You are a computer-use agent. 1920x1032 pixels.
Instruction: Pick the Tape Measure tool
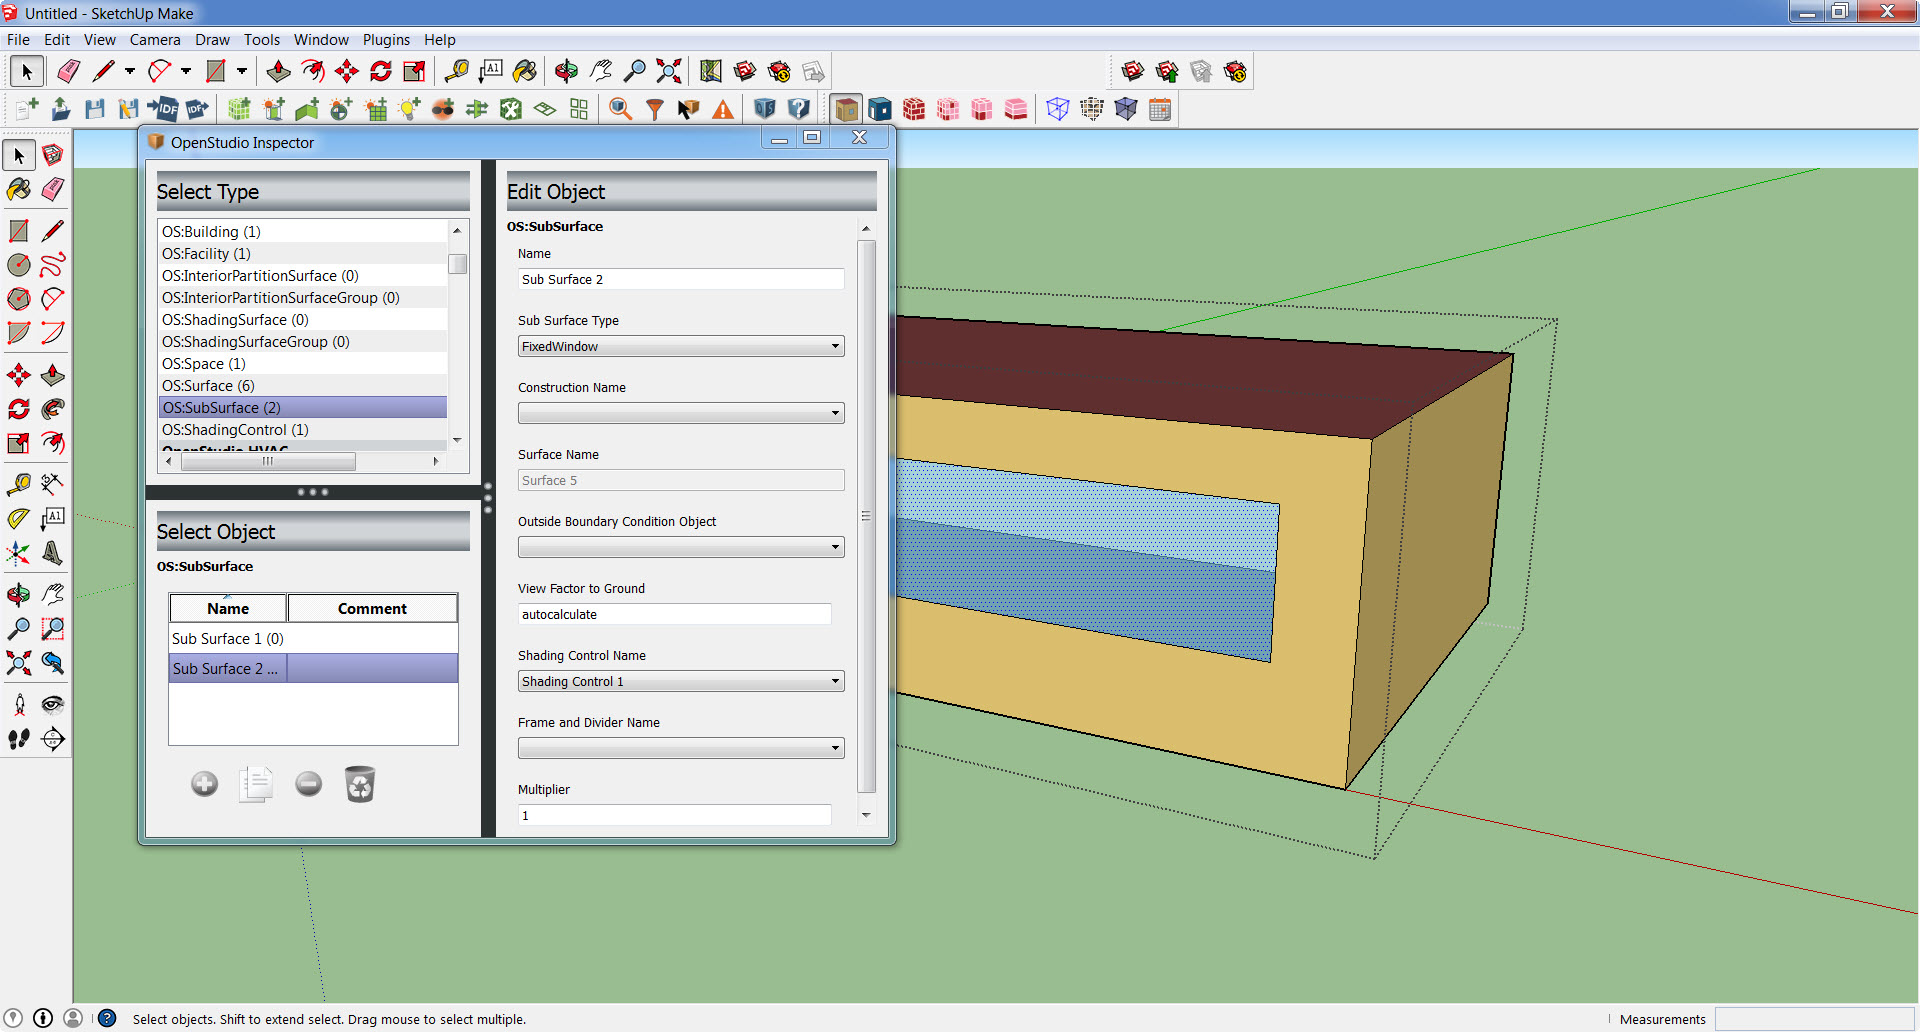[459, 71]
